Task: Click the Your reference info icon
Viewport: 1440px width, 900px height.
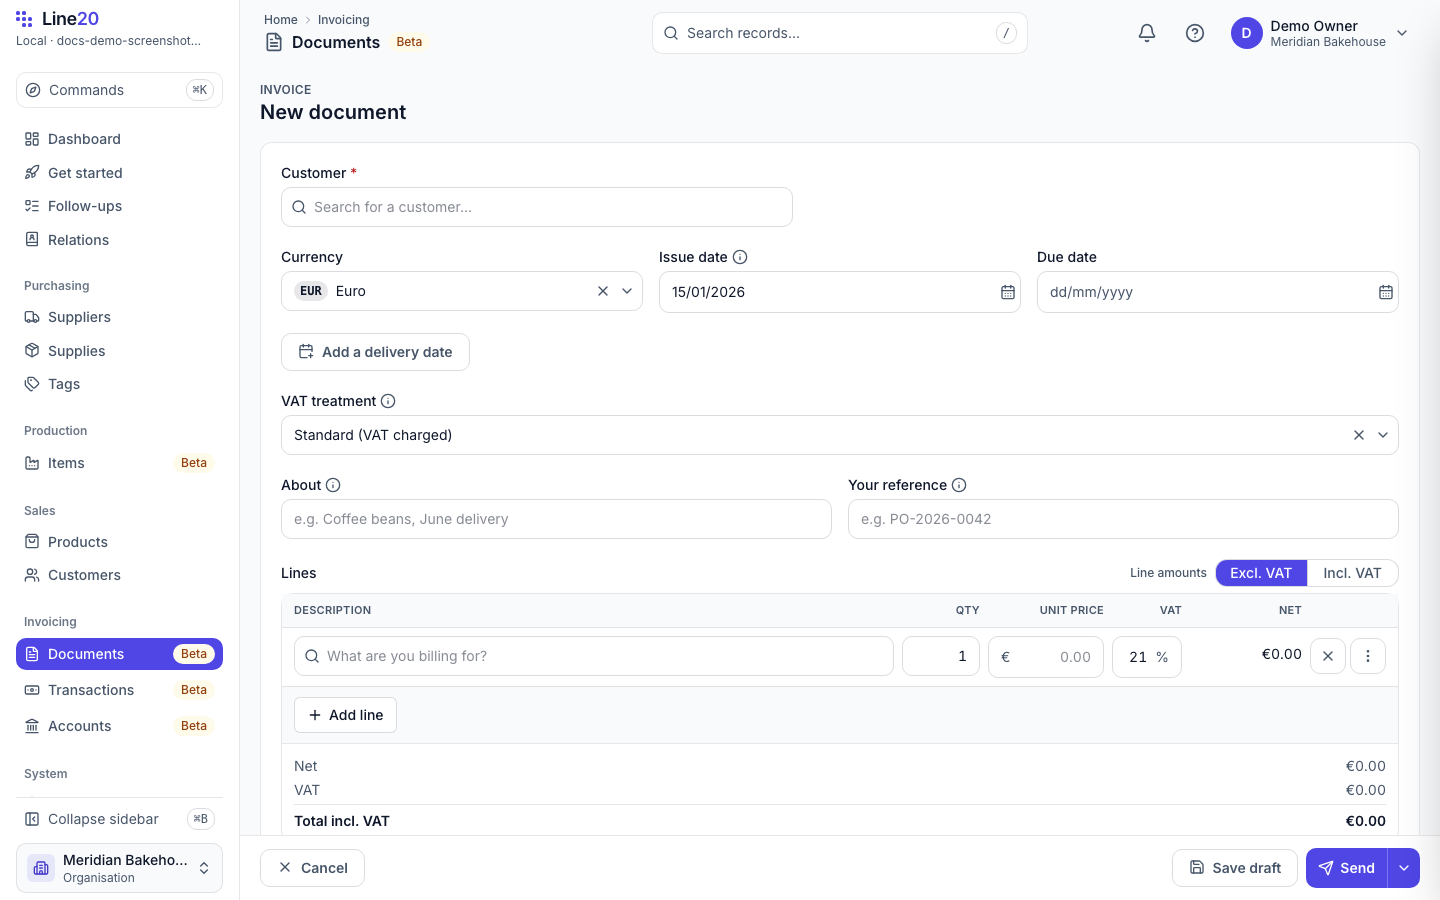Action: [959, 485]
